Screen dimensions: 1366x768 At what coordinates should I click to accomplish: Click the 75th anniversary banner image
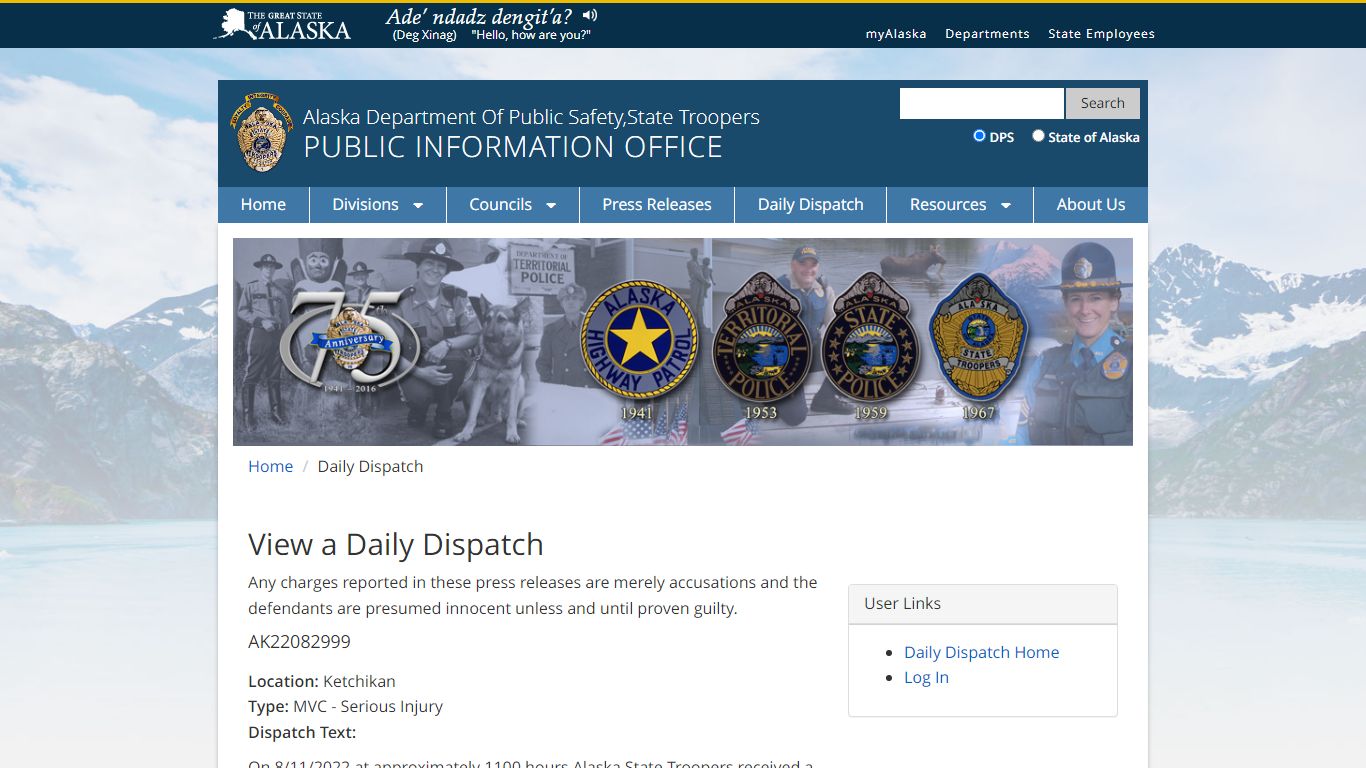(683, 342)
